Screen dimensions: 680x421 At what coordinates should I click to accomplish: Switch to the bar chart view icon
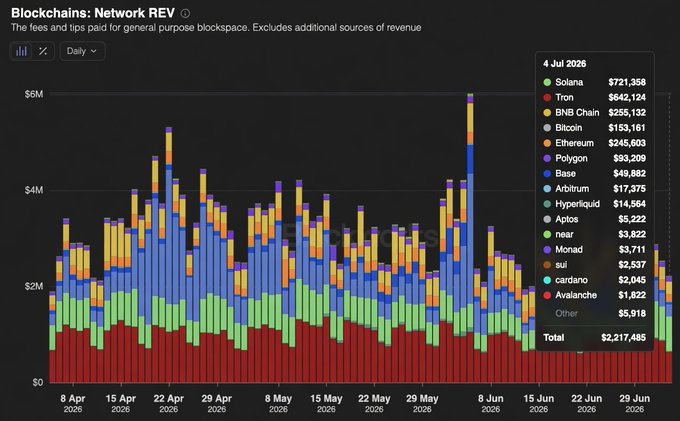click(x=21, y=51)
